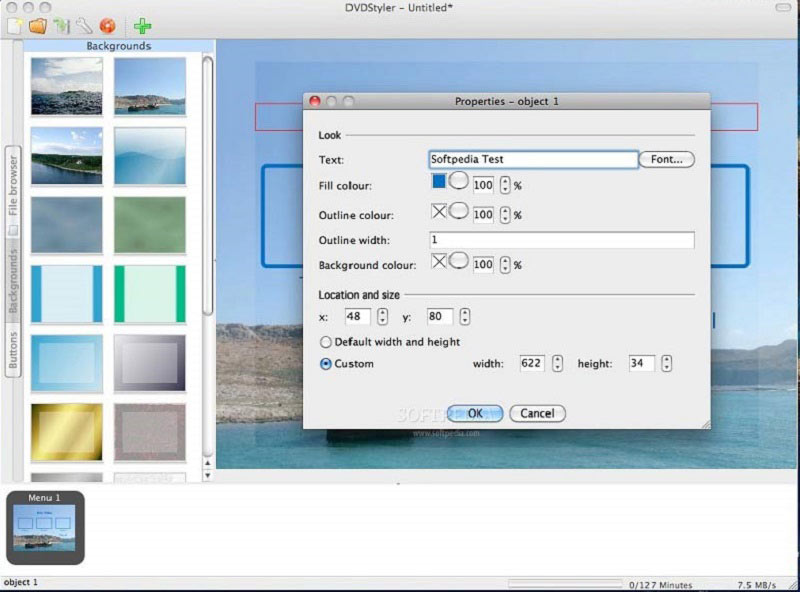800x592 pixels.
Task: Select the Save/export arrow toolbar icon
Action: tap(60, 25)
